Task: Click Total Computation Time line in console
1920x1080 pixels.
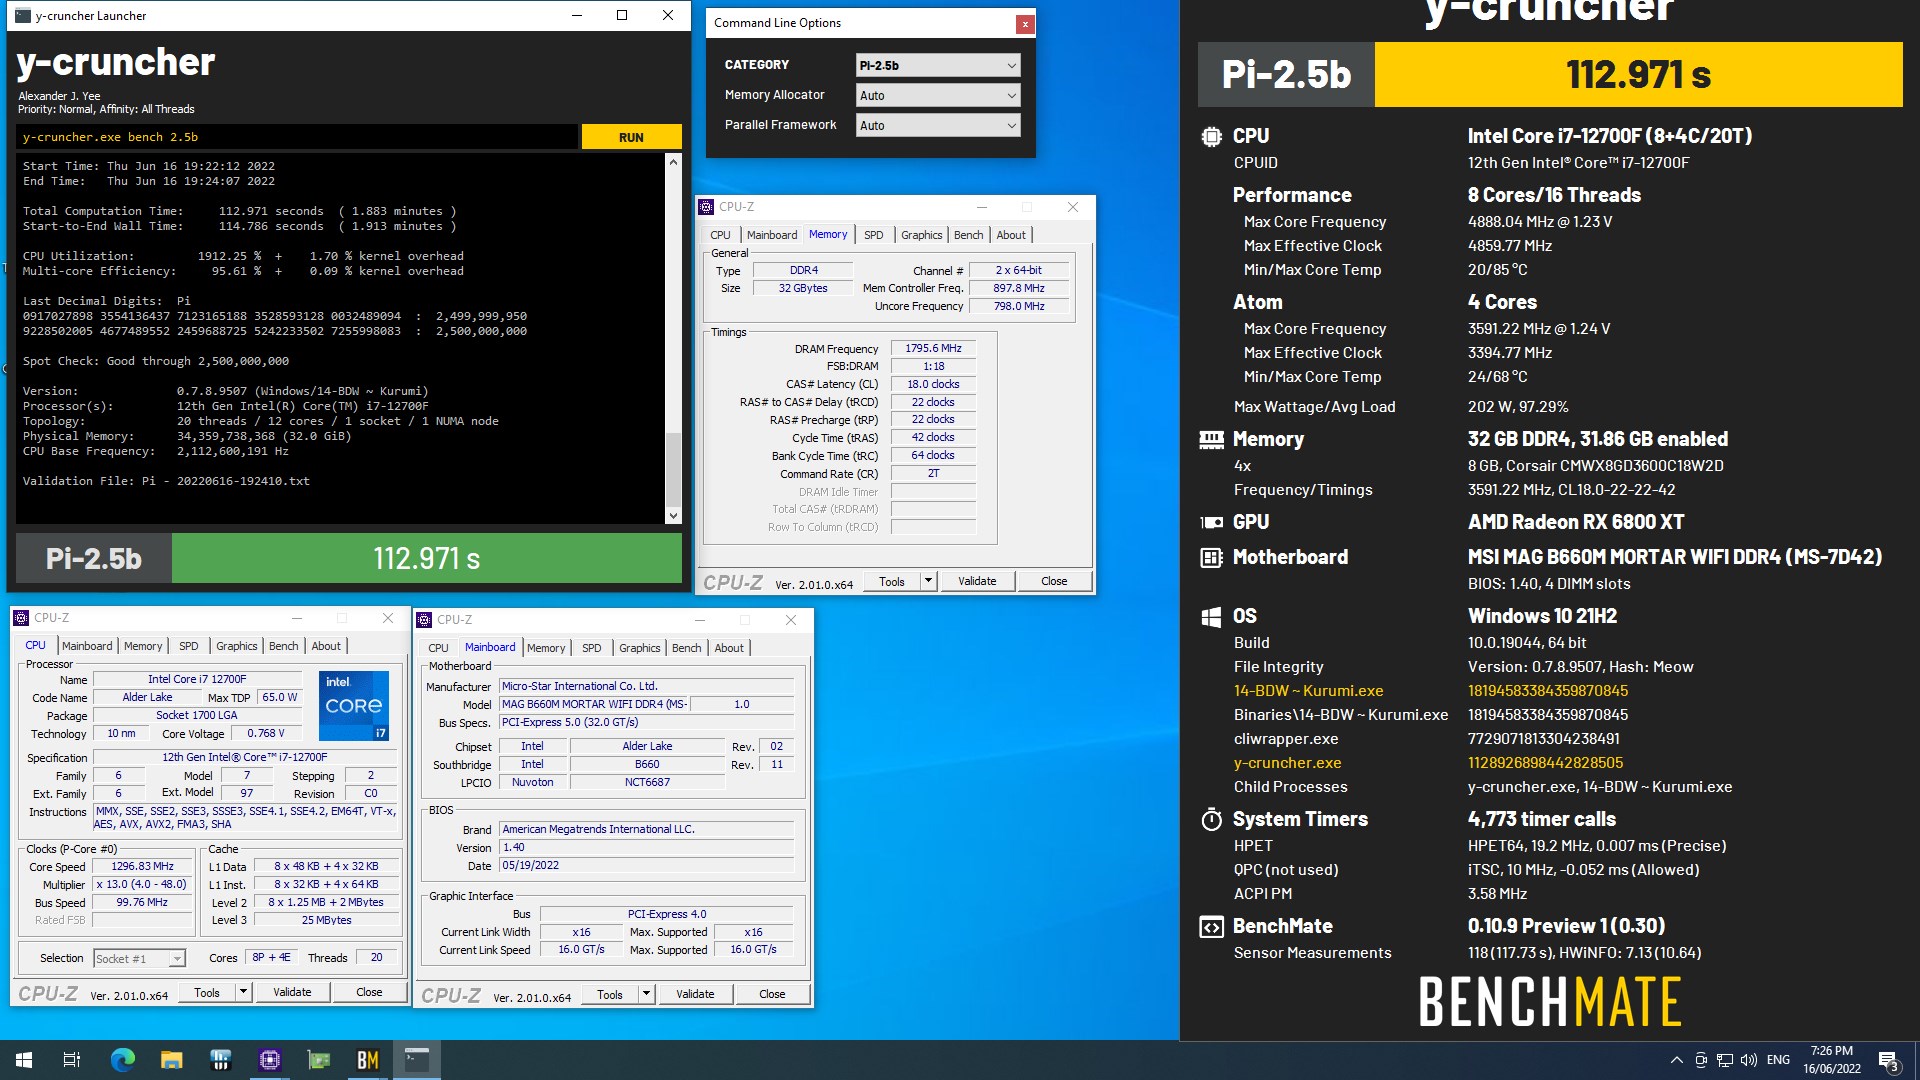Action: (239, 211)
